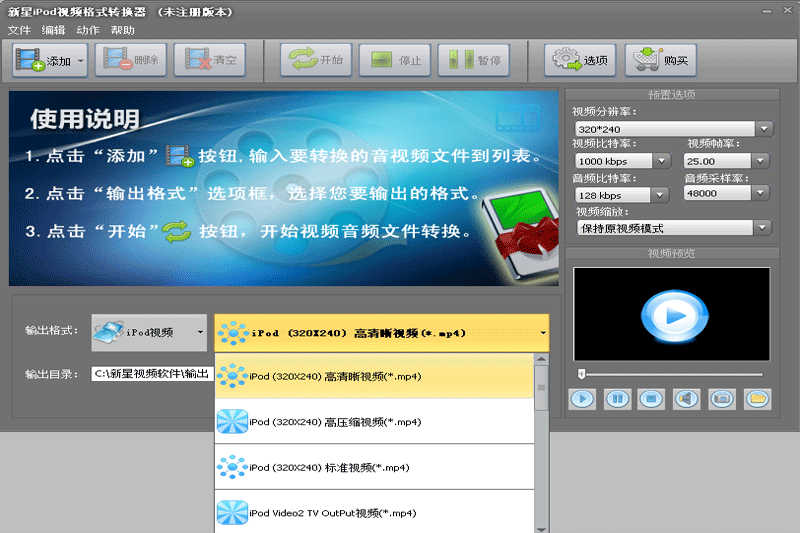
Task: Open the 添加 button's dropdown arrow
Action: pos(81,61)
